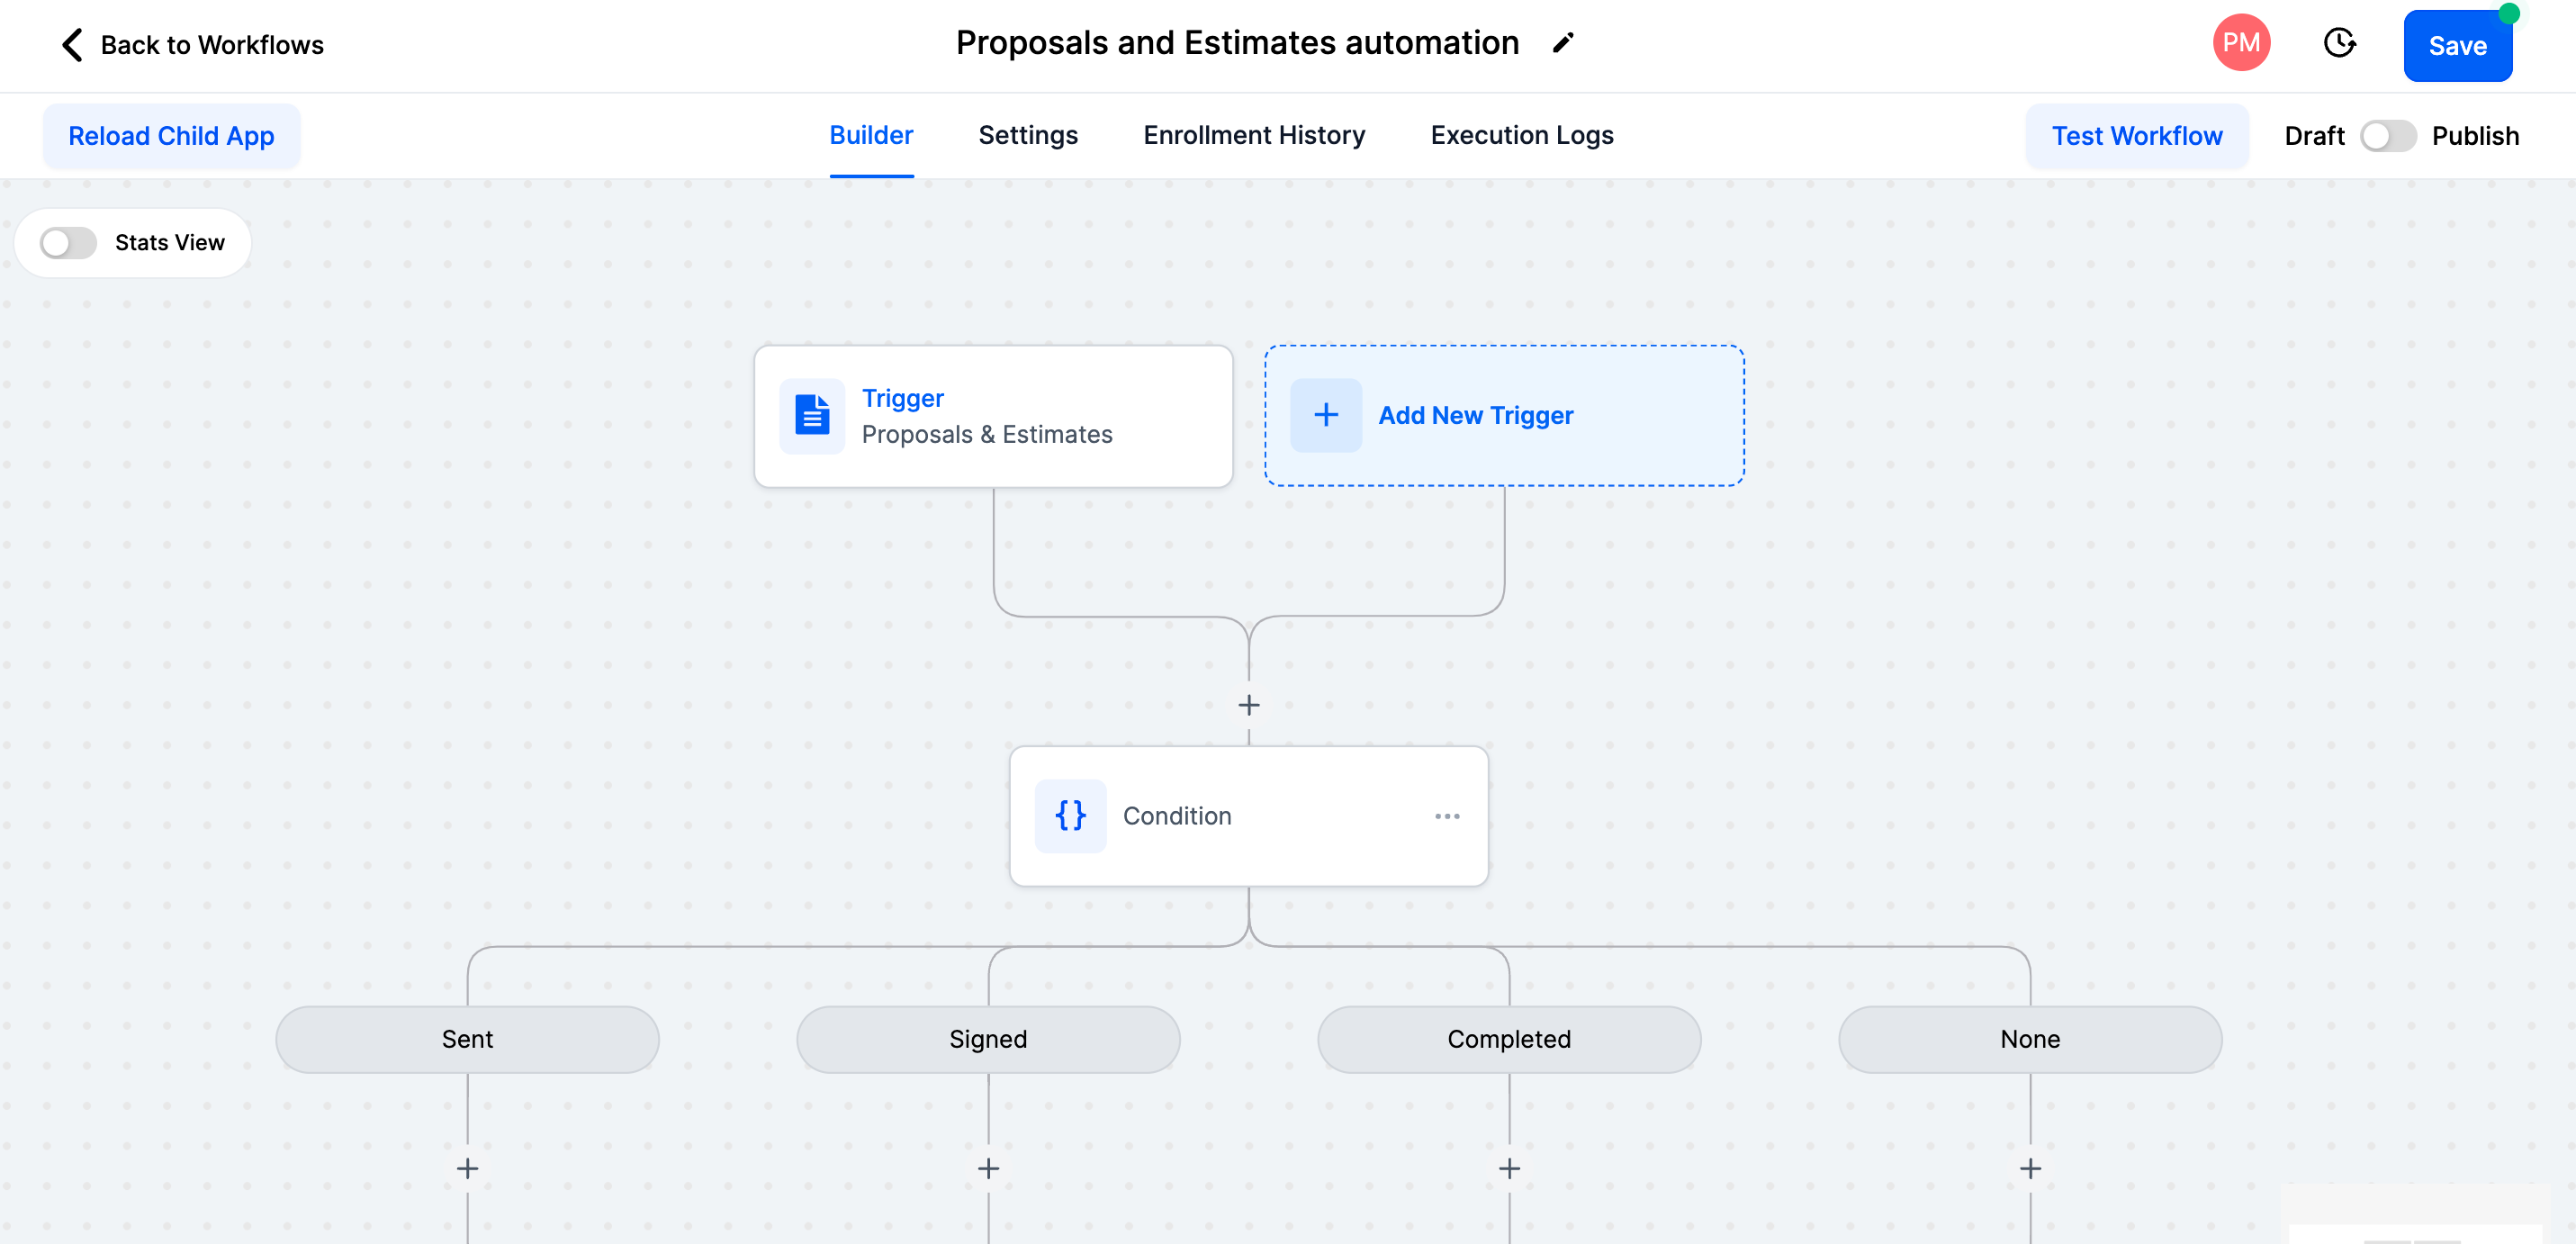Screen dimensions: 2576x1244
Task: Click the Test Workflow button
Action: [2137, 136]
